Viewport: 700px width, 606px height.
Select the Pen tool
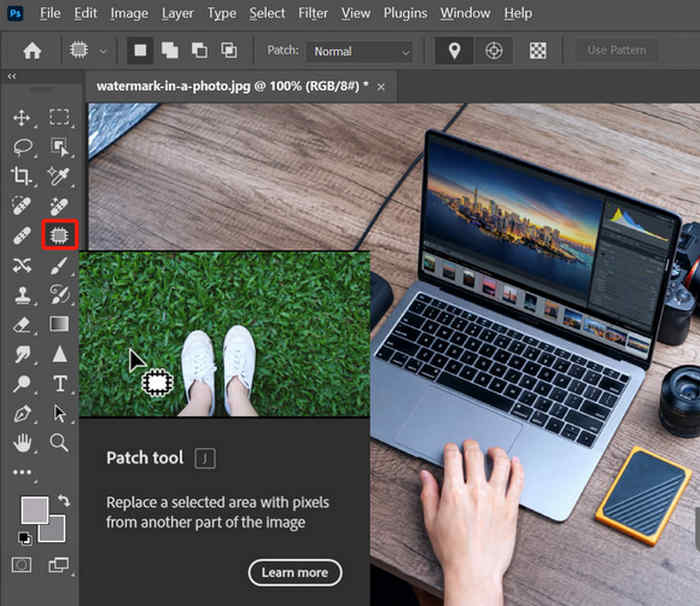[x=22, y=414]
